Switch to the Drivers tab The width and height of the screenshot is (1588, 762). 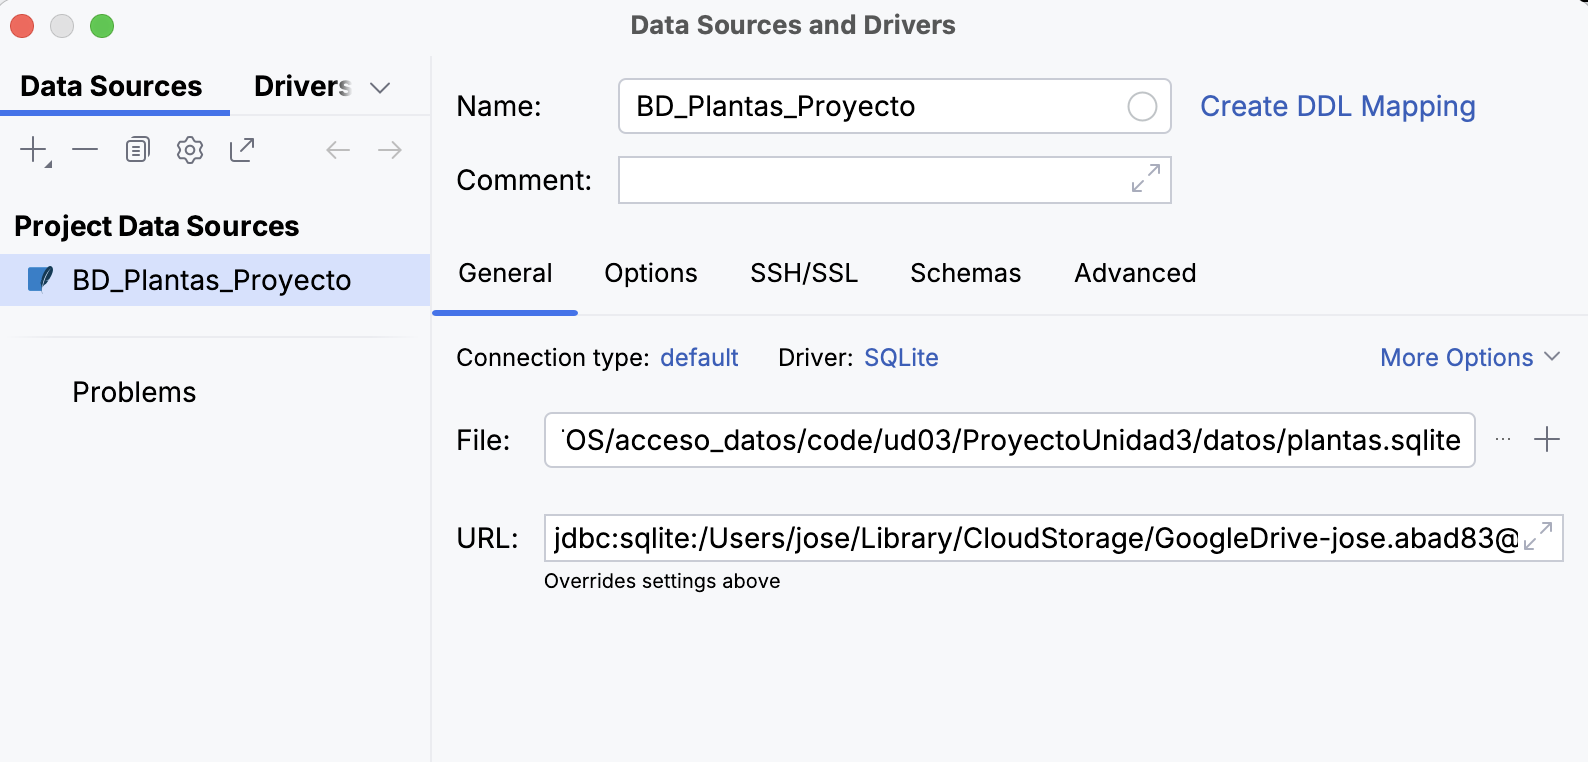(302, 86)
